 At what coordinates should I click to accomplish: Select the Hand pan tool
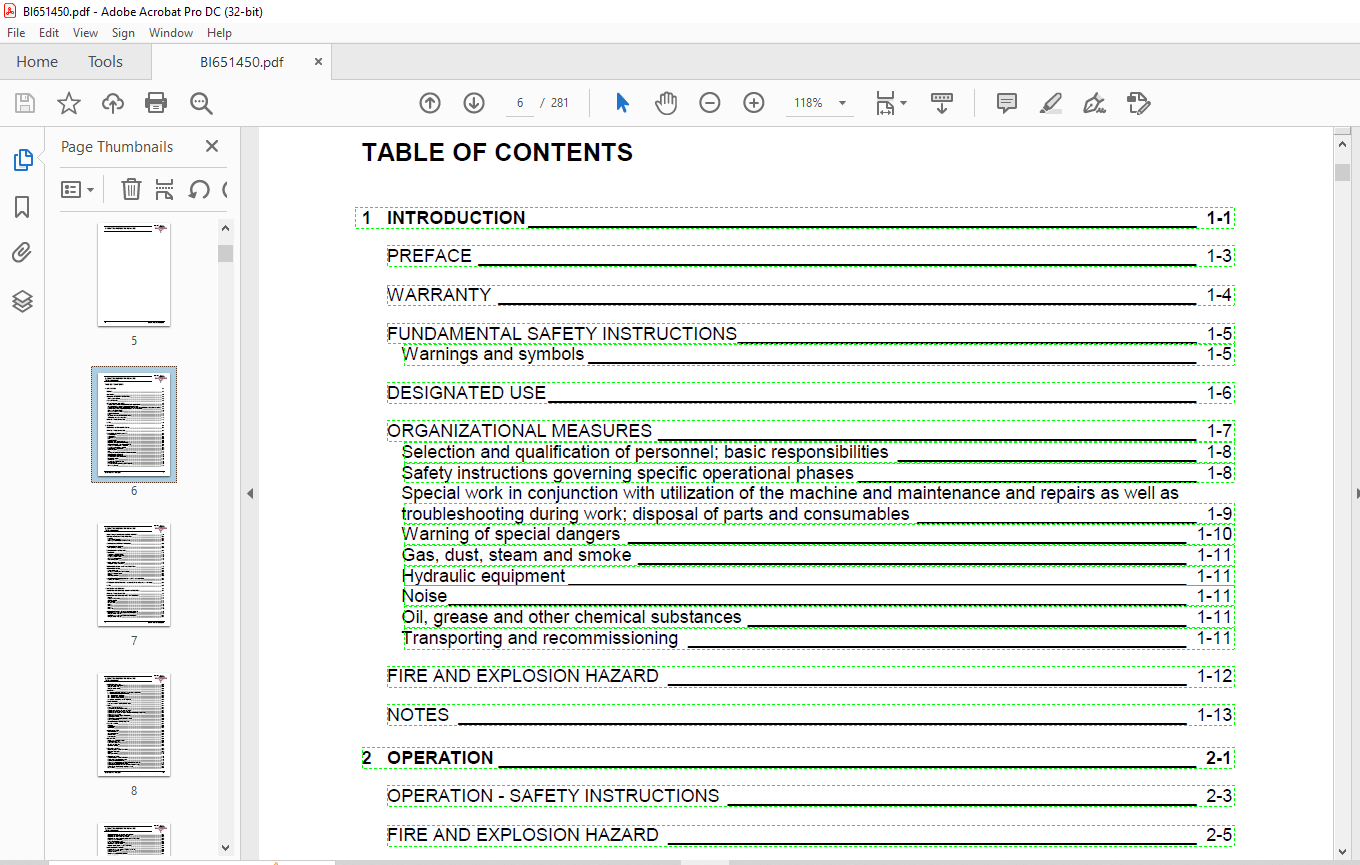tap(666, 103)
